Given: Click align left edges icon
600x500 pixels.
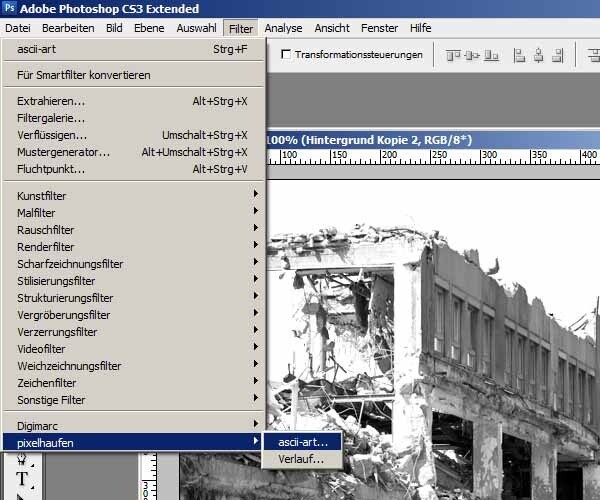Looking at the screenshot, I should [x=519, y=56].
